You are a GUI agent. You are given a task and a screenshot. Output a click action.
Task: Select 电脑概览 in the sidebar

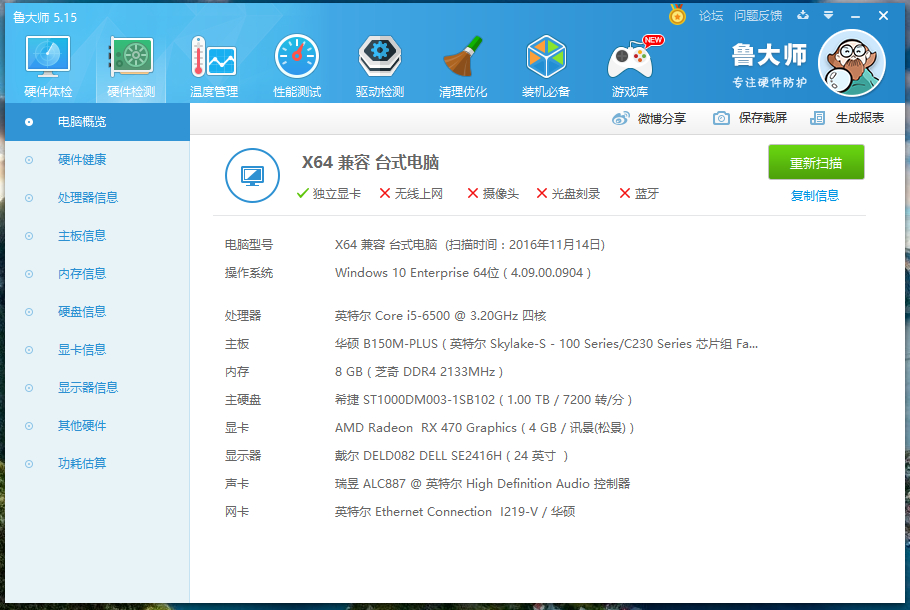(x=98, y=122)
